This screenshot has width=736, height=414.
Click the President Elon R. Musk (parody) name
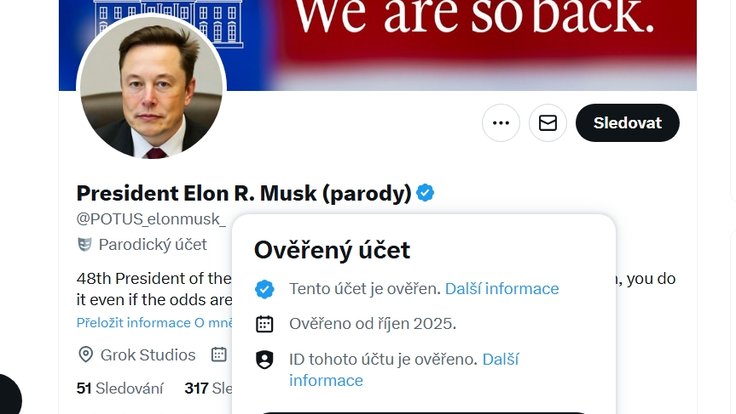pyautogui.click(x=244, y=193)
